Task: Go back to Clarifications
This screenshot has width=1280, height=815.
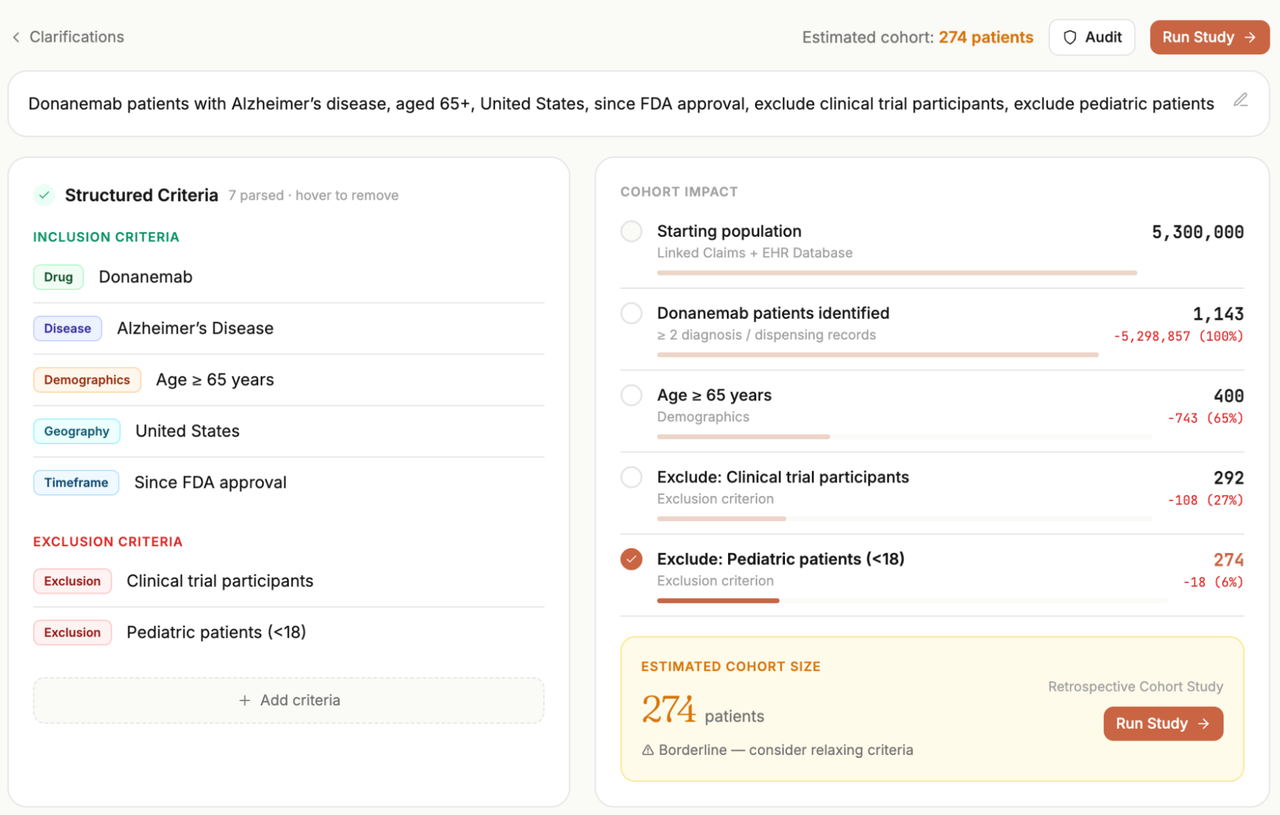Action: tap(68, 37)
